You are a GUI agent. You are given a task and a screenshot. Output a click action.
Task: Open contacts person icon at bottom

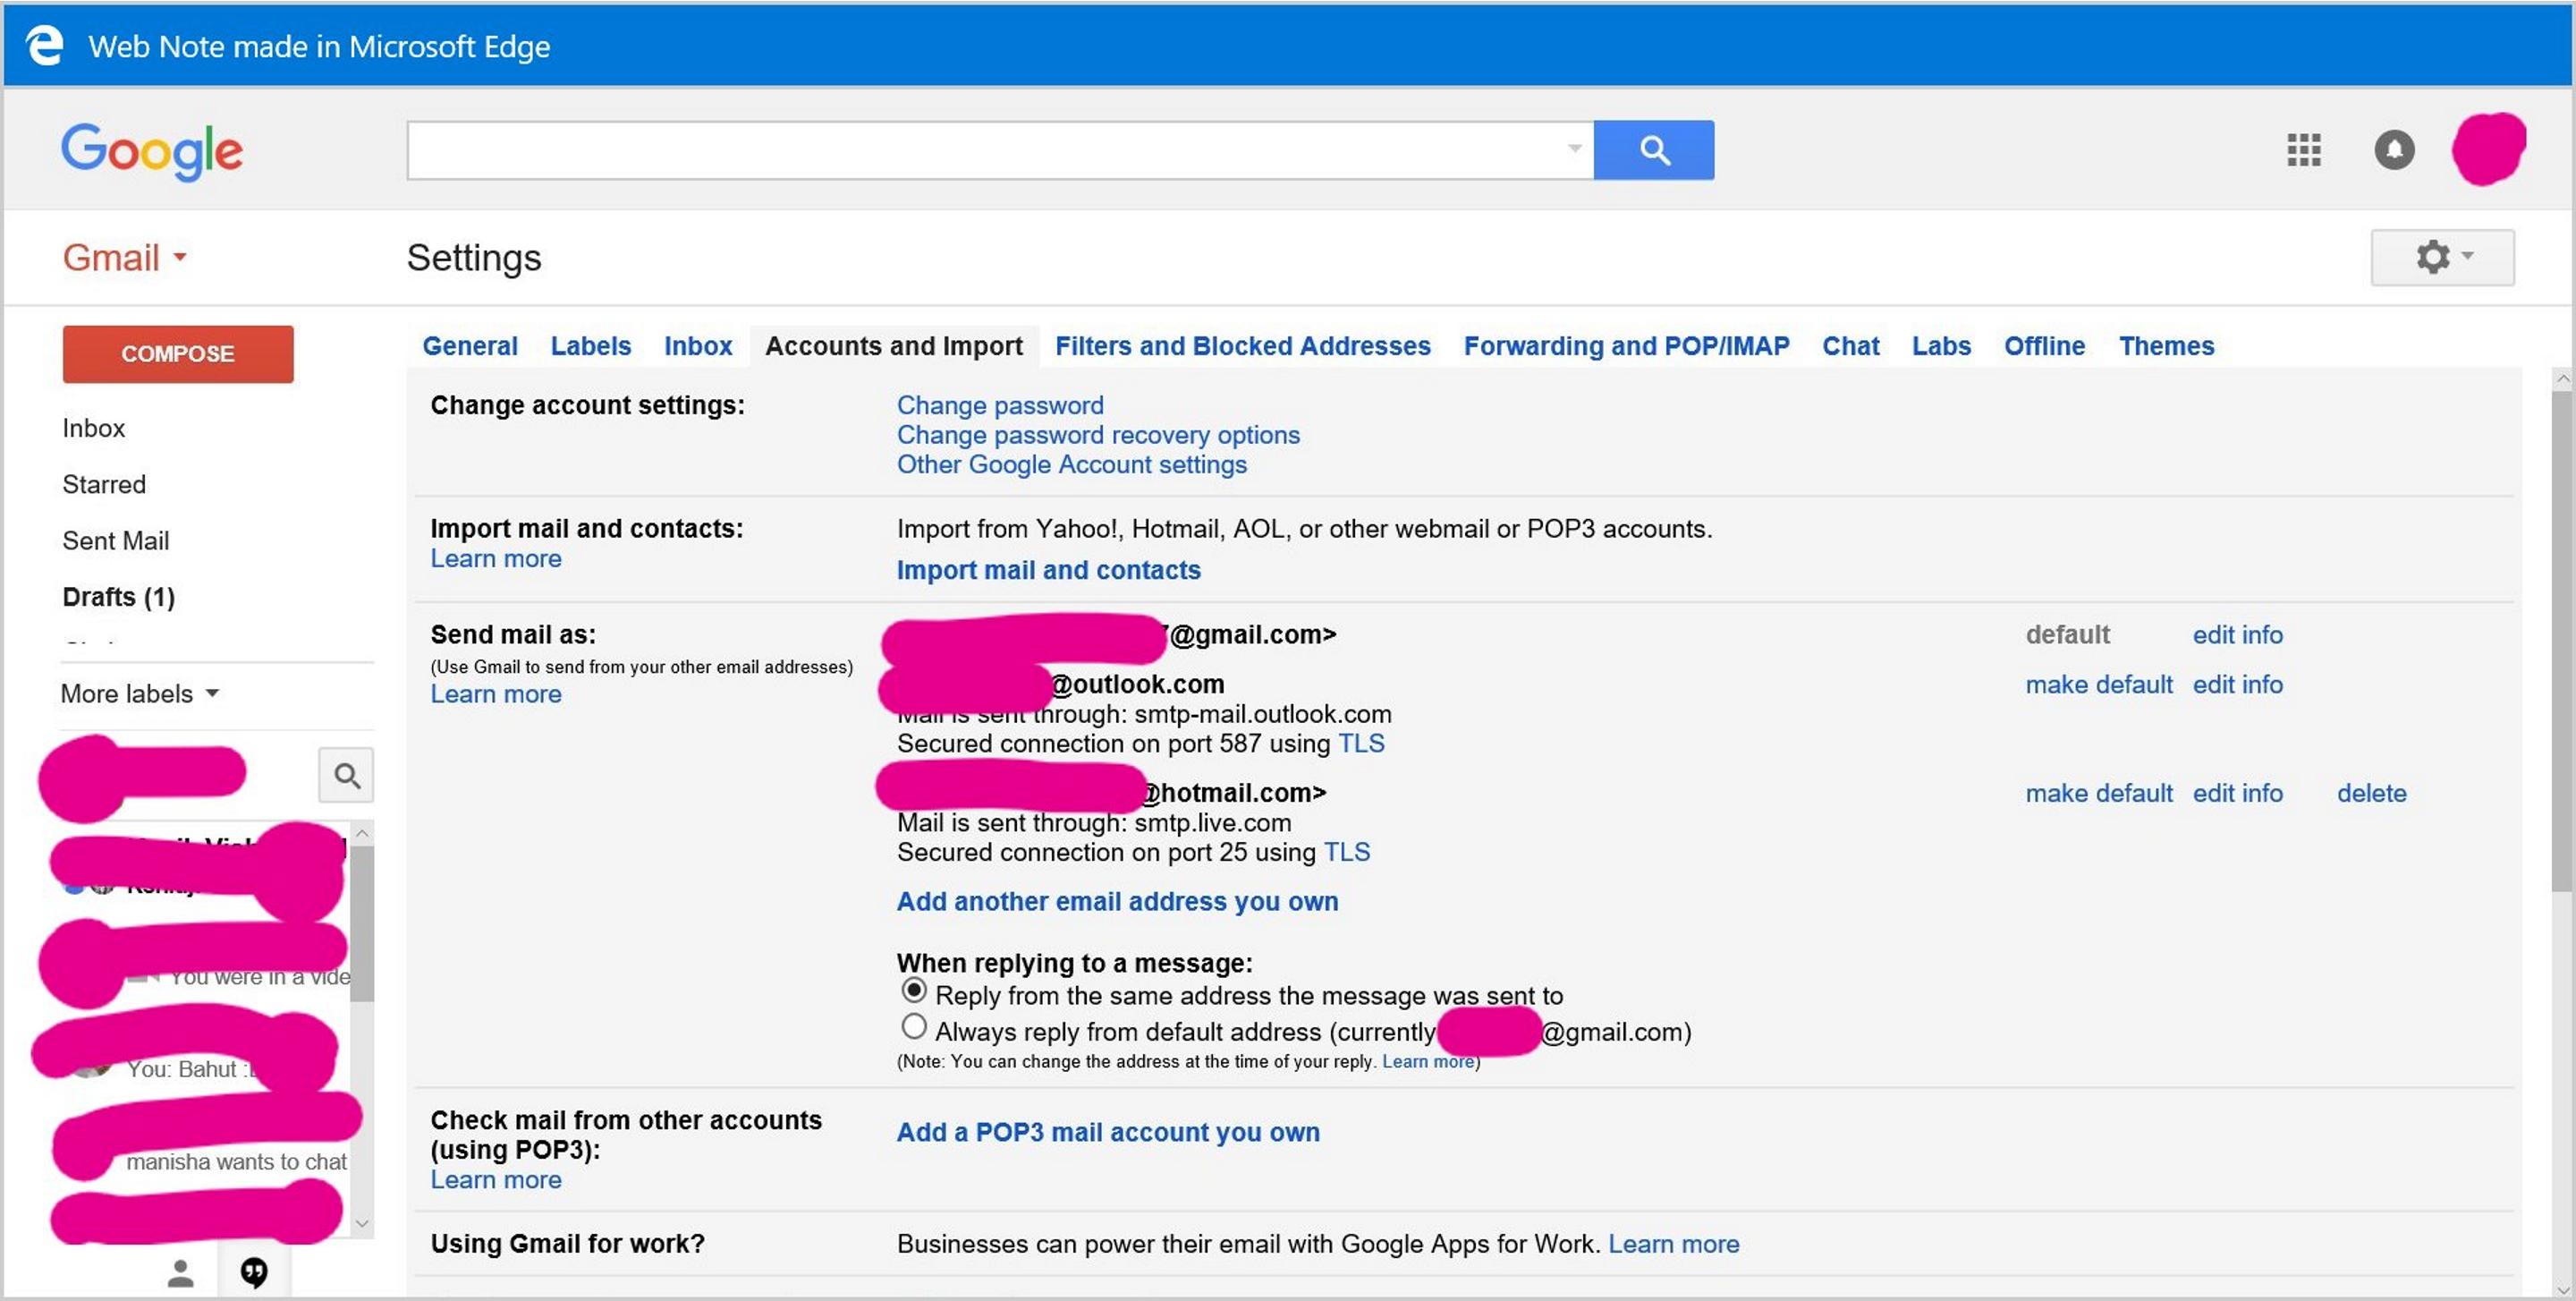[x=180, y=1273]
